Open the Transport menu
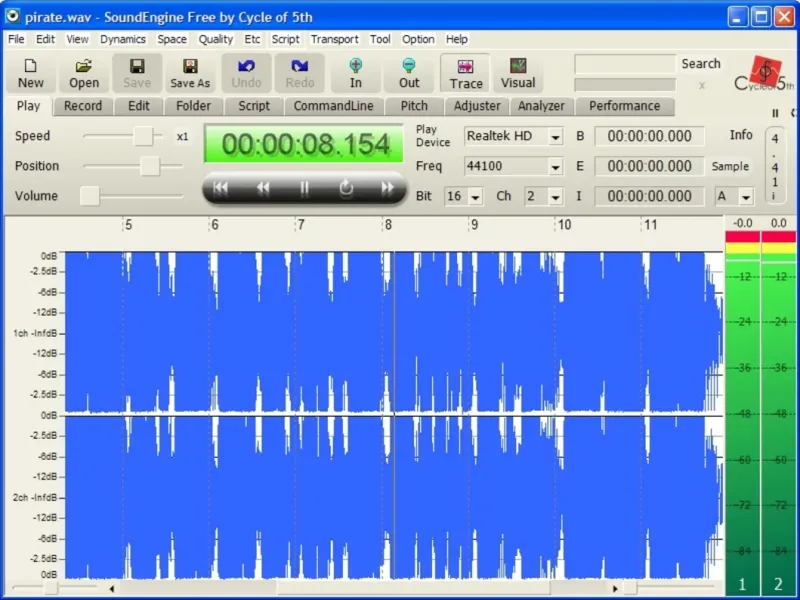The width and height of the screenshot is (800, 600). tap(334, 39)
